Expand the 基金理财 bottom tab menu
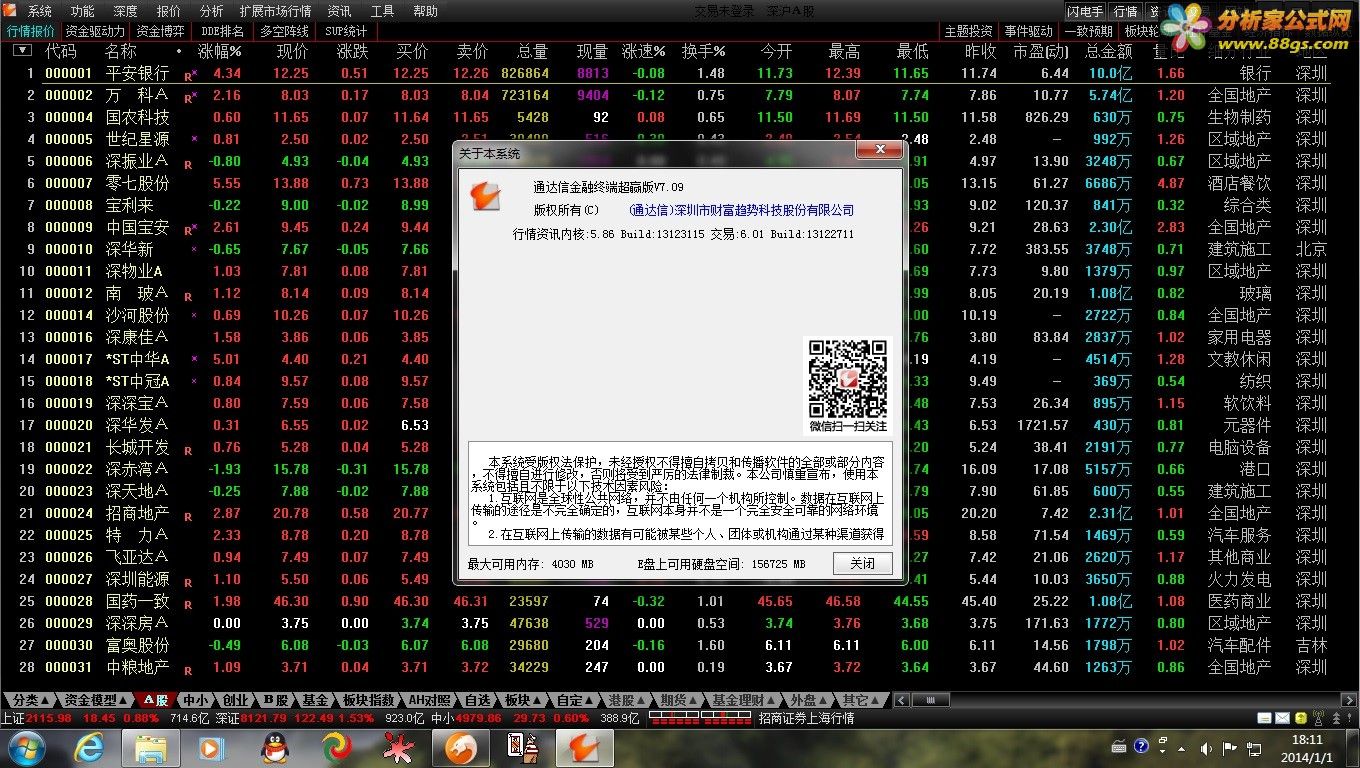 [x=744, y=700]
